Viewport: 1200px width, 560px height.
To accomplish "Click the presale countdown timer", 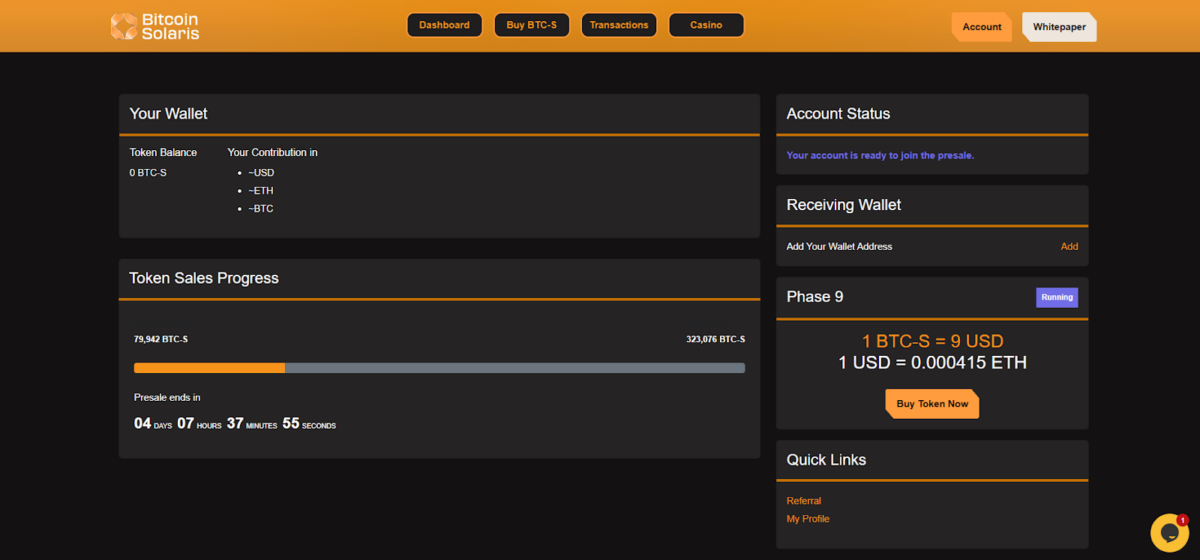I will point(235,424).
